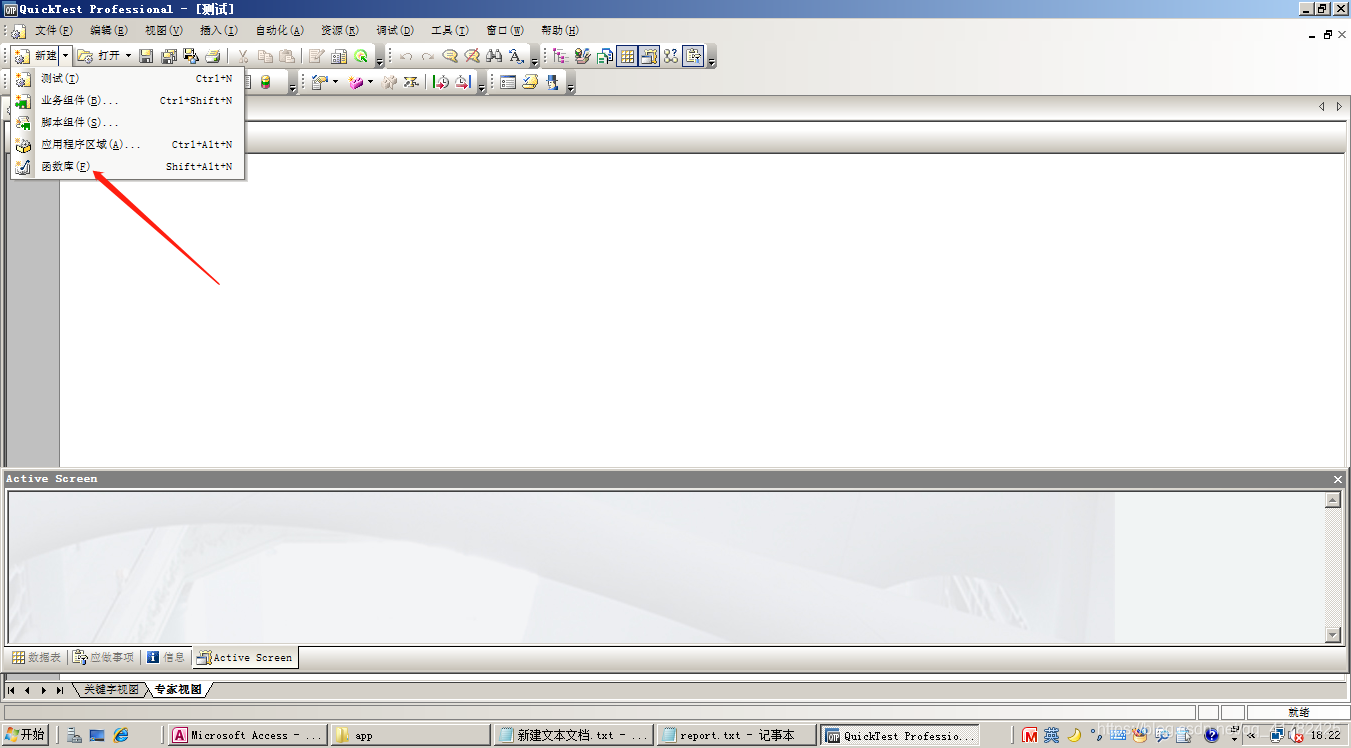Click Active Screen scrollbar up arrow

click(x=1333, y=501)
